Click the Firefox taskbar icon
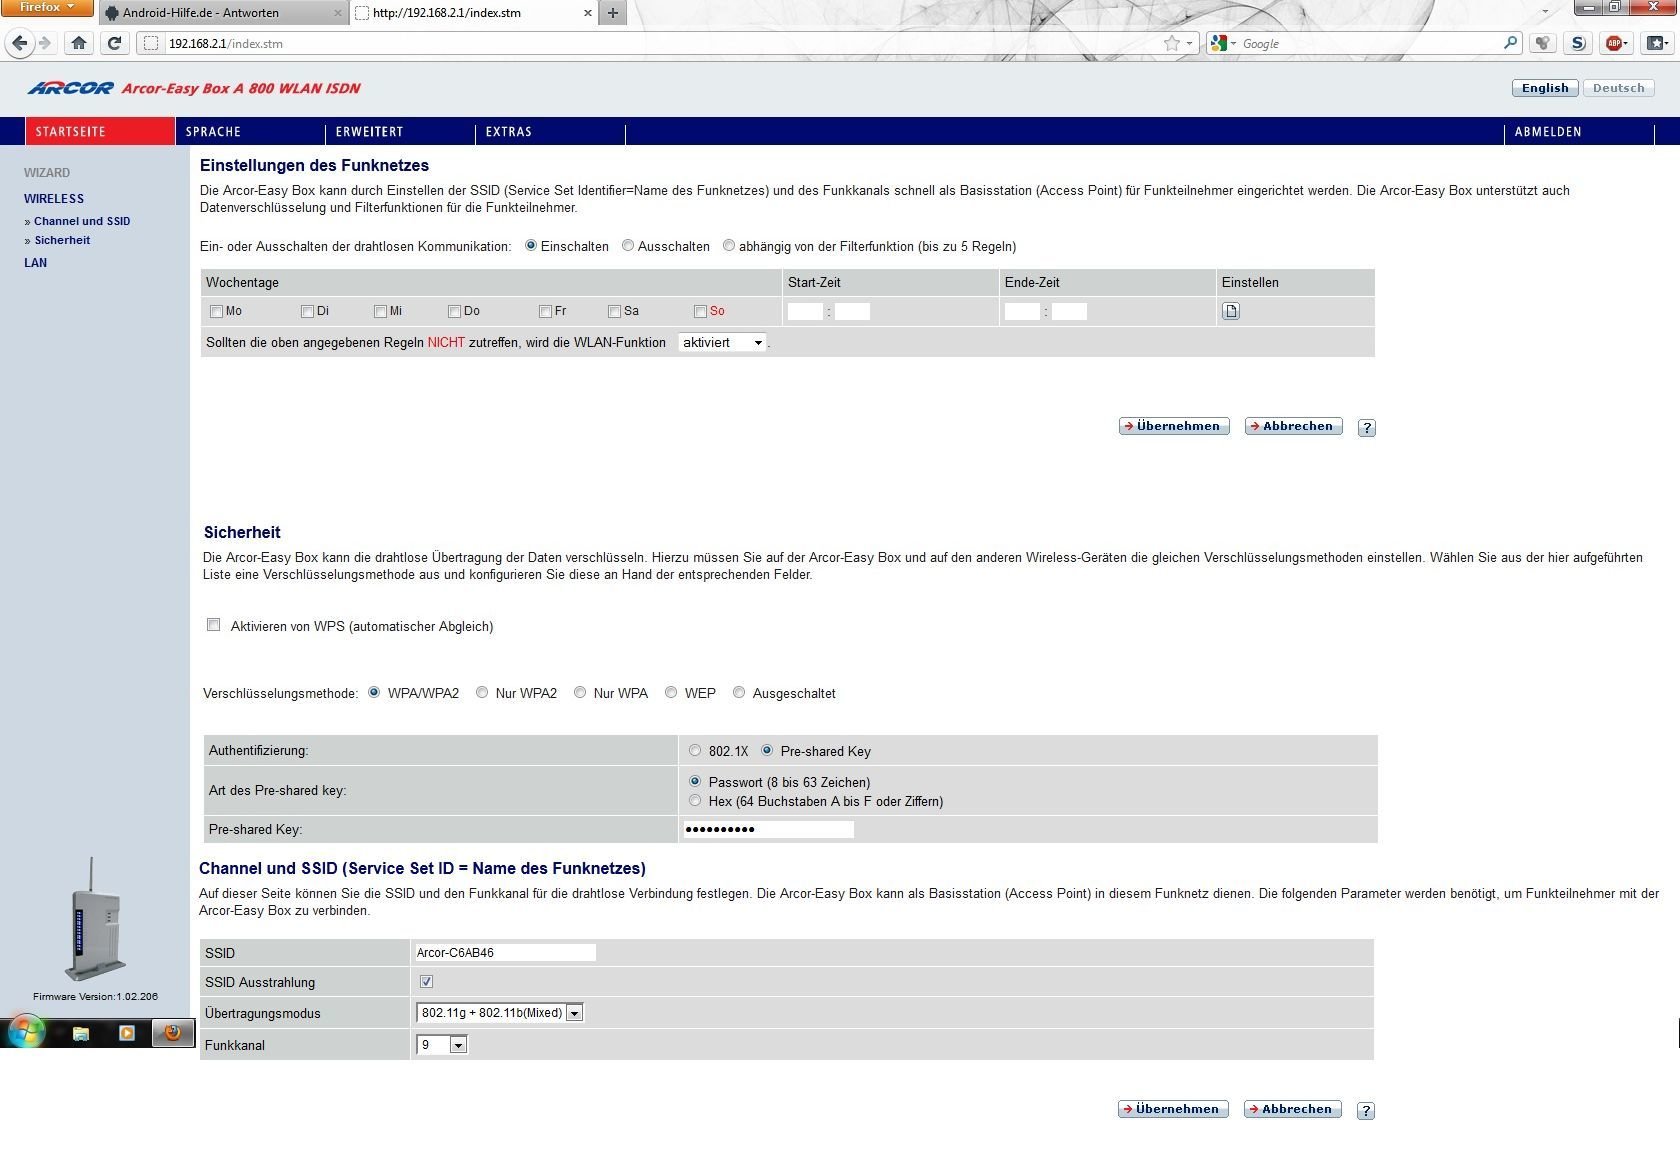This screenshot has width=1680, height=1168. [x=173, y=1033]
